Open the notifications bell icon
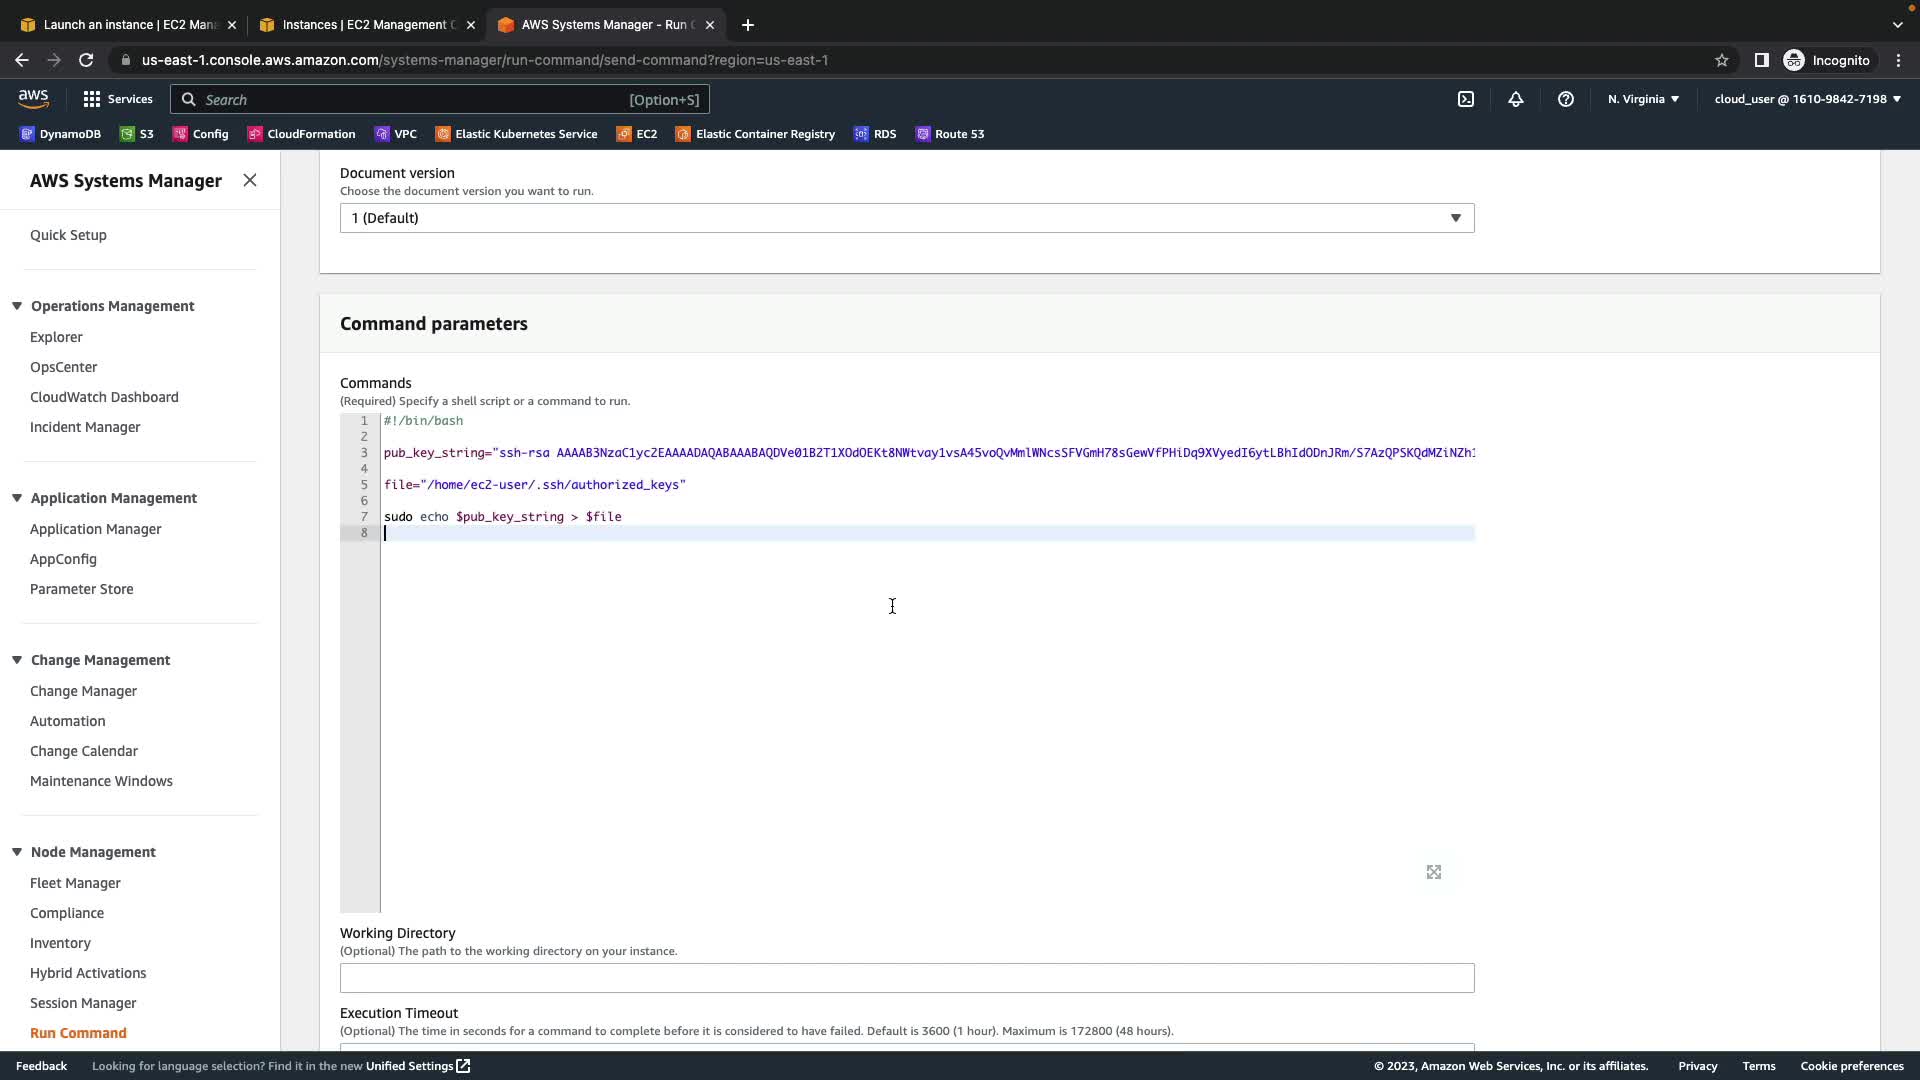 point(1515,99)
